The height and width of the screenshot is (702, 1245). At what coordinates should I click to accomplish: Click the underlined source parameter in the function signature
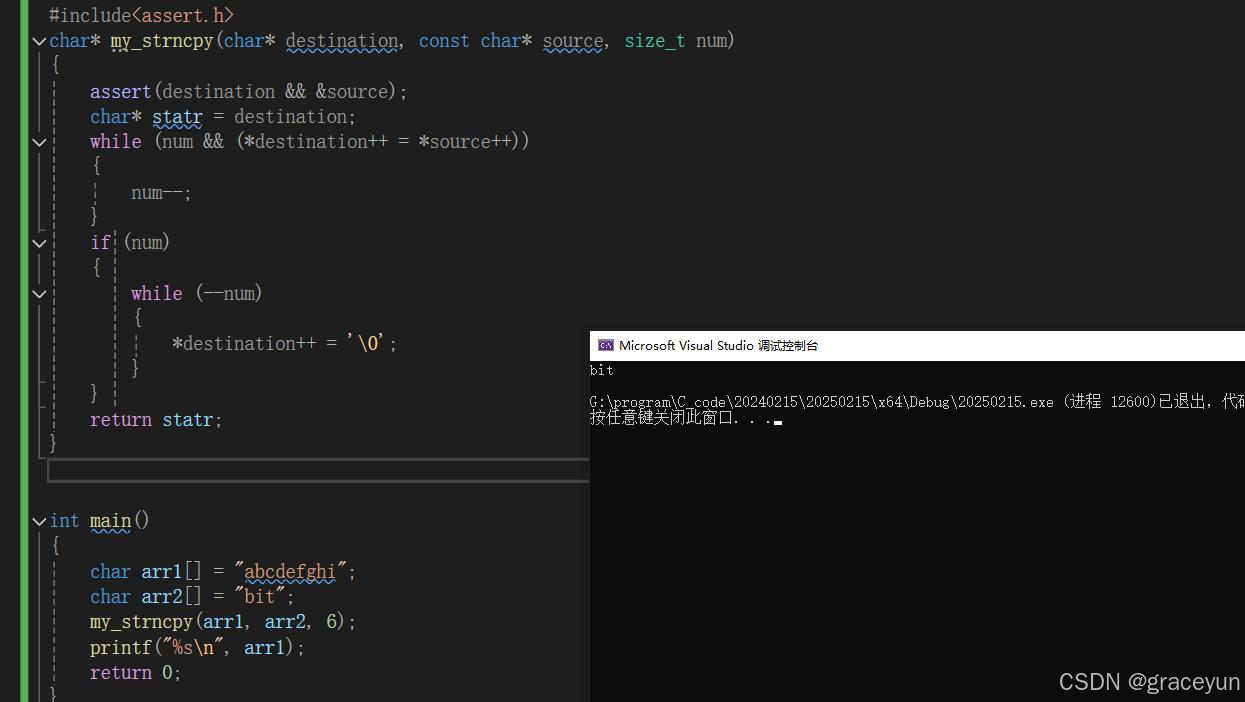pyautogui.click(x=572, y=41)
